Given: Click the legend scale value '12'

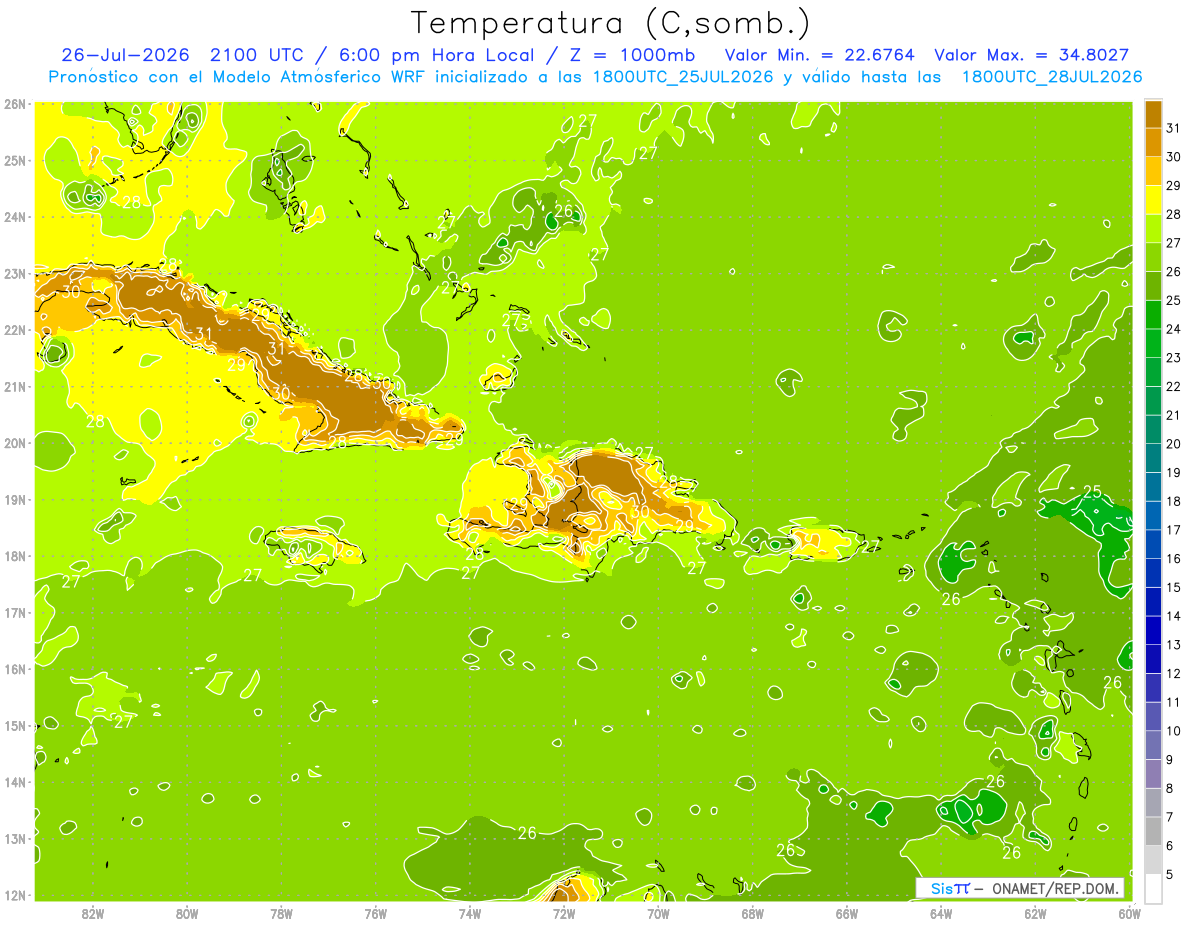Looking at the screenshot, I should [x=1174, y=674].
